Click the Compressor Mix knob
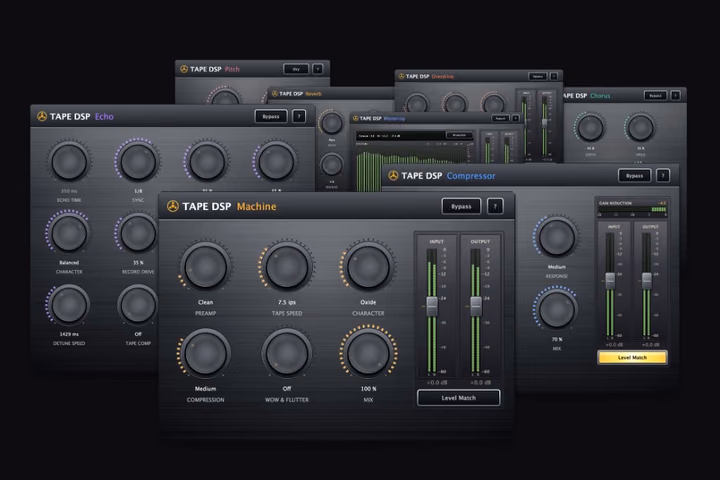 click(x=557, y=310)
